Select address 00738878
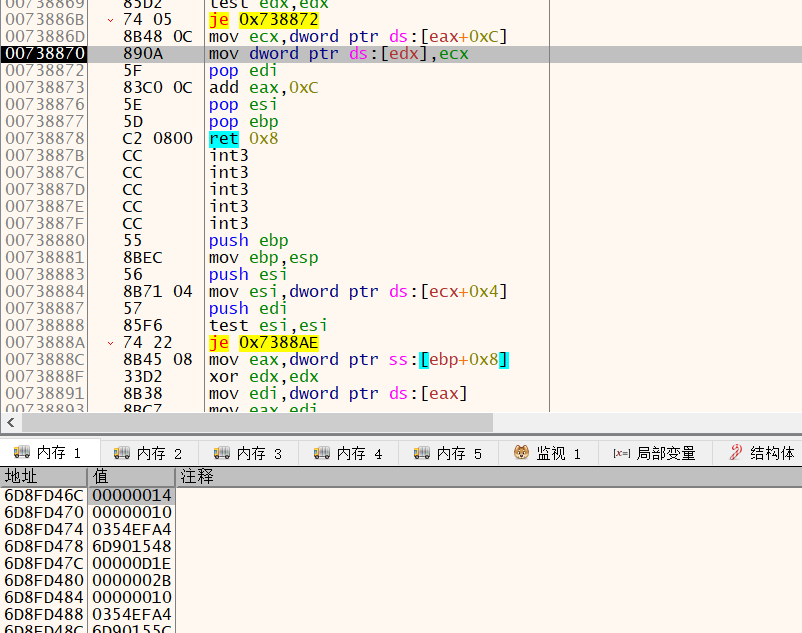The height and width of the screenshot is (633, 802). point(44,139)
